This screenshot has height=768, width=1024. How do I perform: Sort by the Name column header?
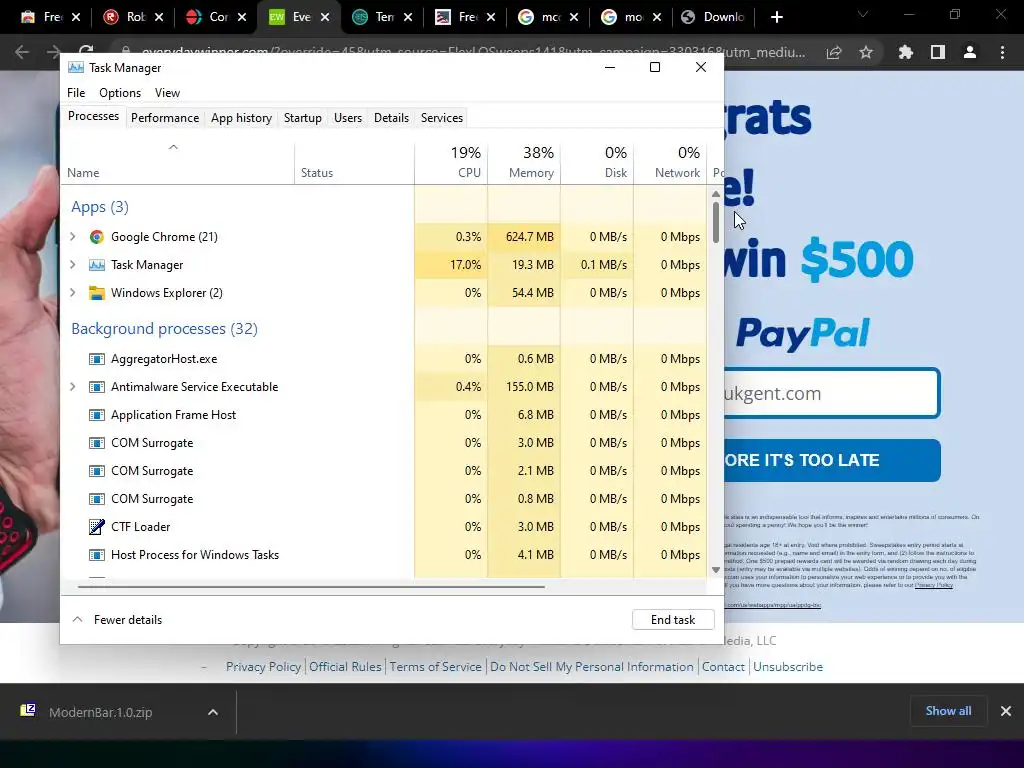pos(178,163)
